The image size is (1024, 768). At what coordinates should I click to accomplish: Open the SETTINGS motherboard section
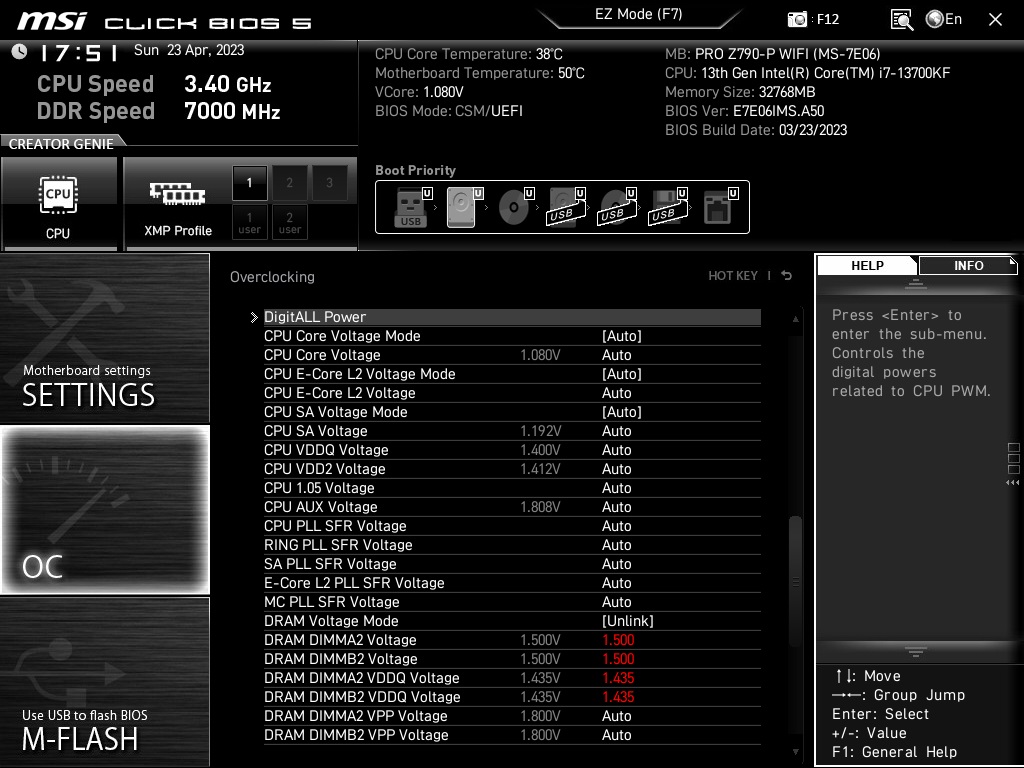[104, 338]
